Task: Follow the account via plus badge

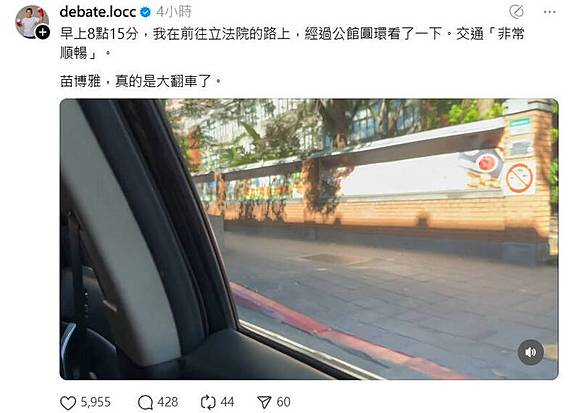Action: click(x=43, y=33)
